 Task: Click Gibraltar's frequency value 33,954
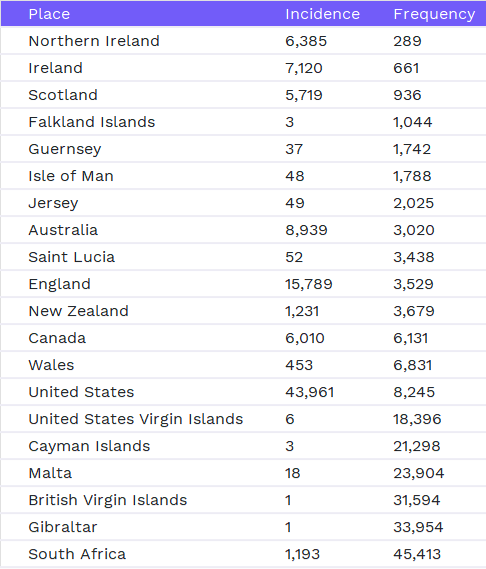[418, 527]
